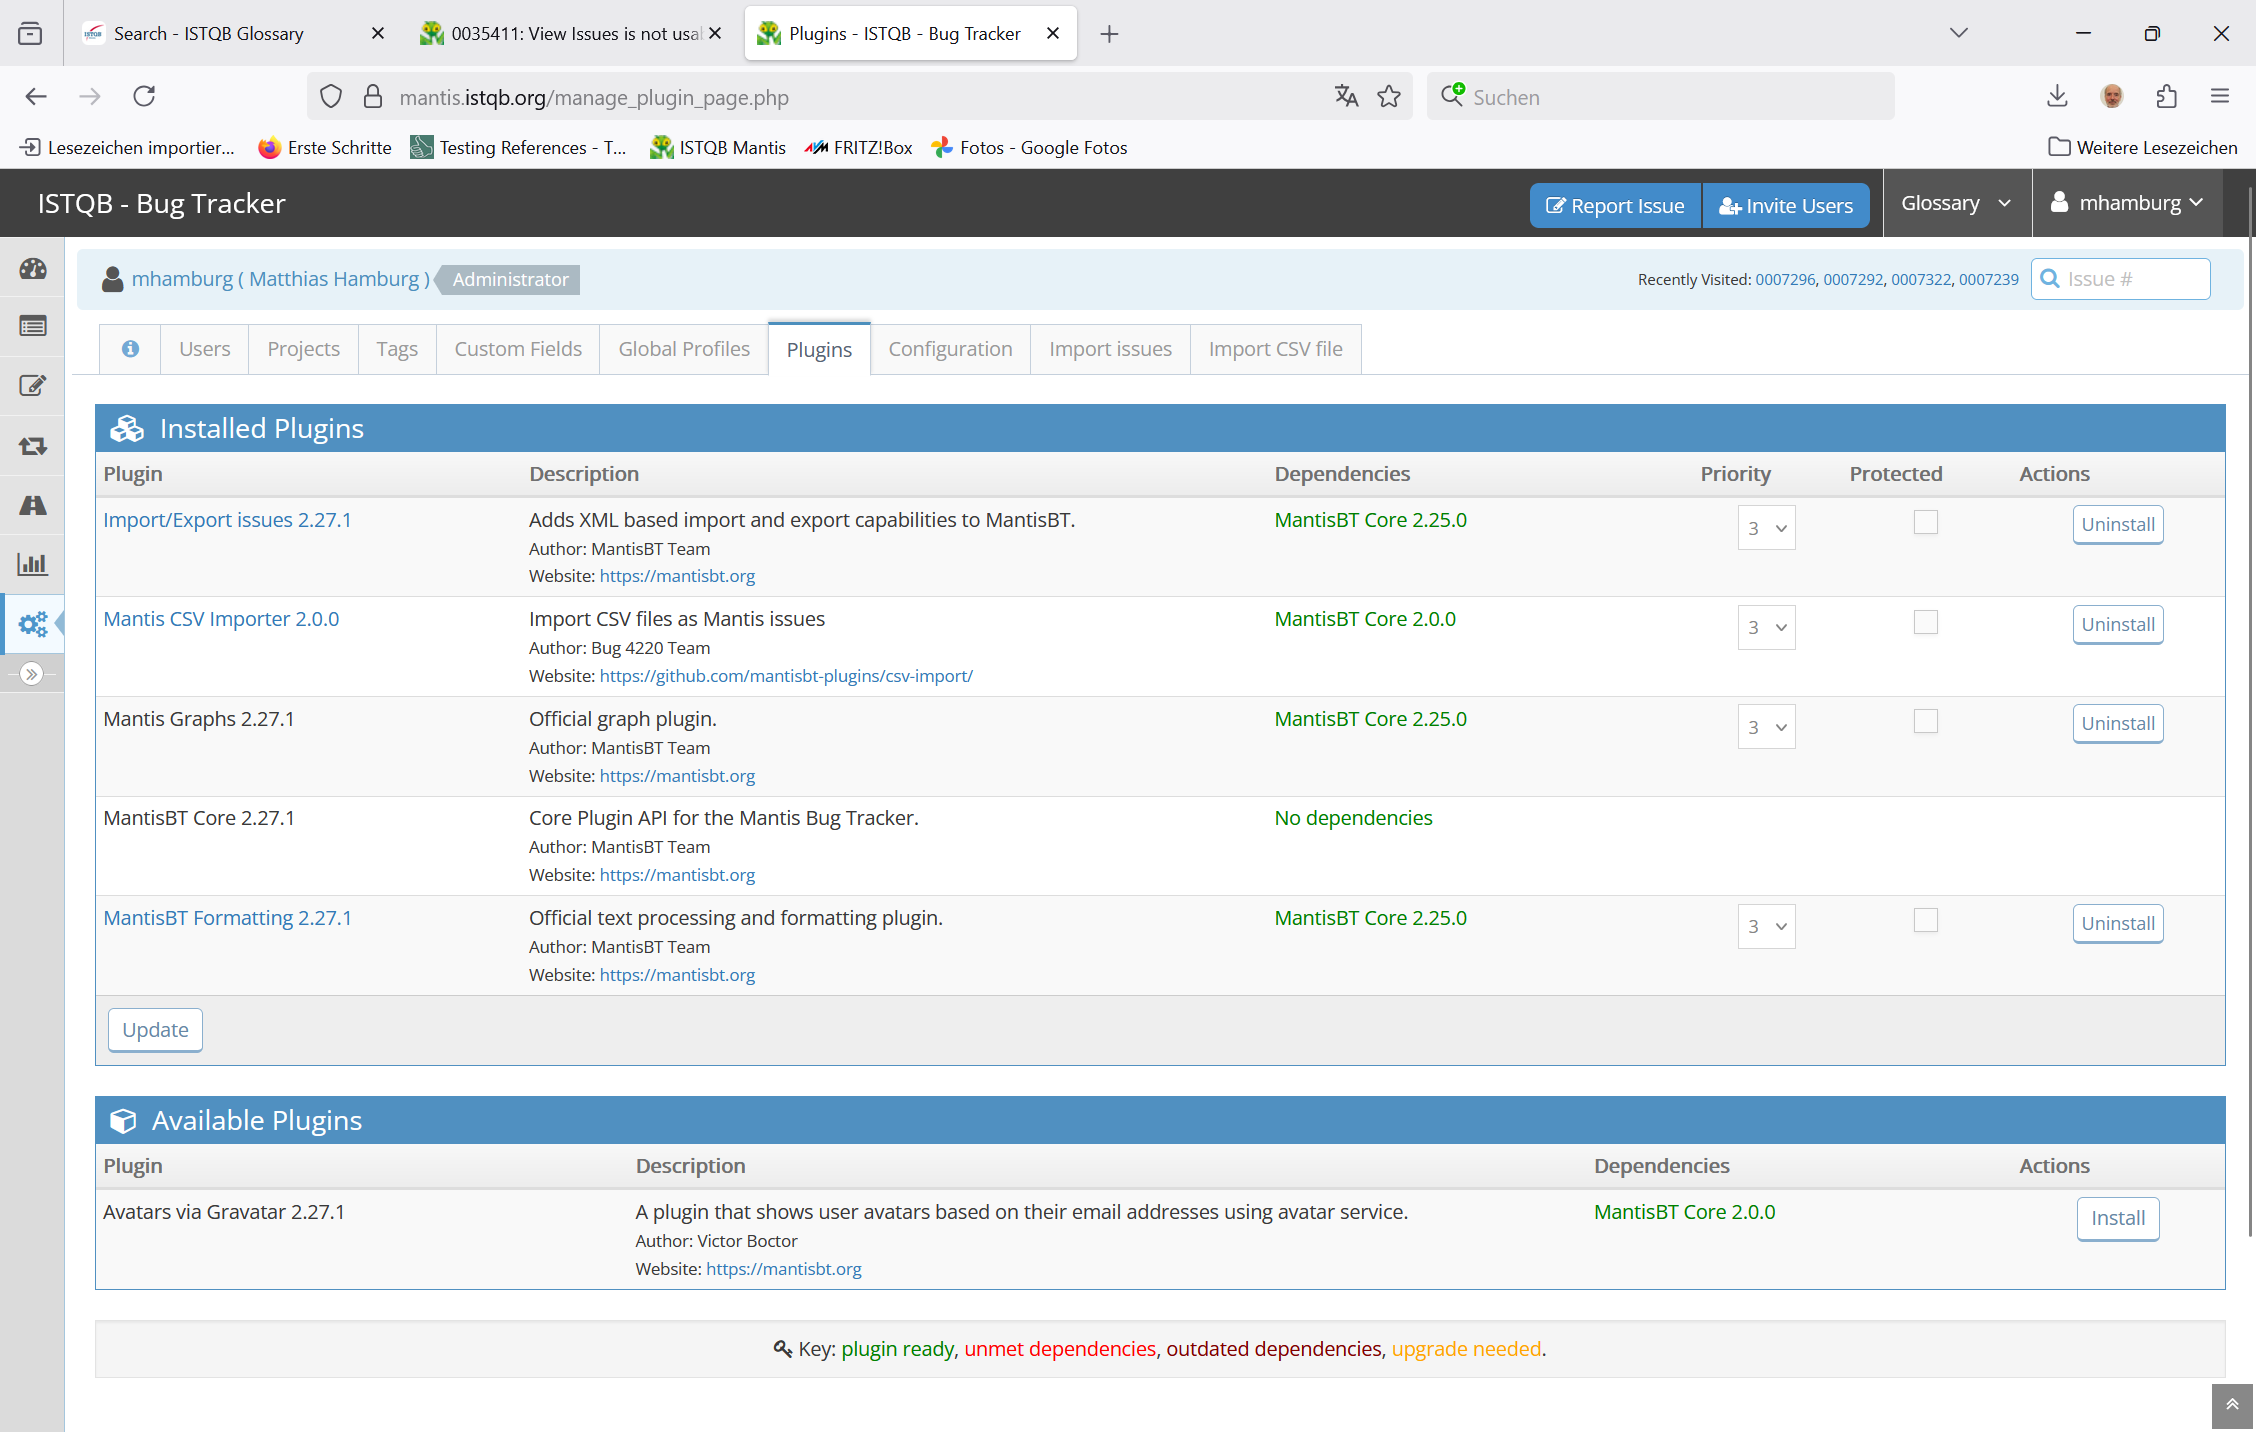Open Import/Export issues 2.27.1 link
The width and height of the screenshot is (2256, 1432).
[x=227, y=520]
